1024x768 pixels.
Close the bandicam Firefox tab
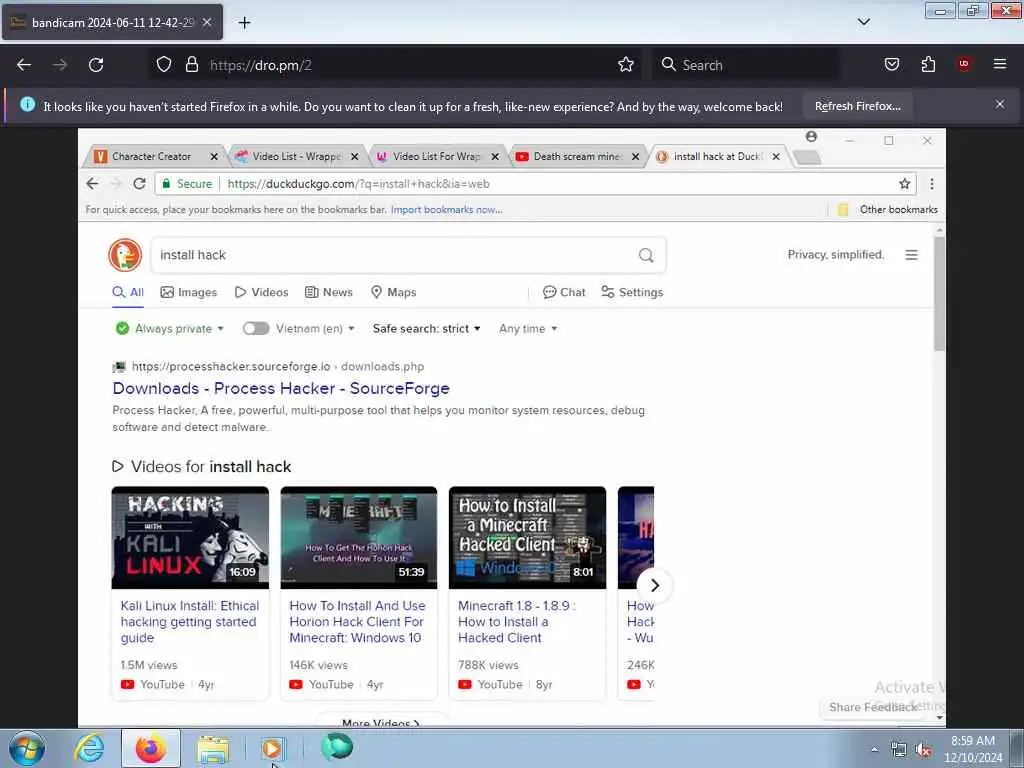tap(206, 22)
